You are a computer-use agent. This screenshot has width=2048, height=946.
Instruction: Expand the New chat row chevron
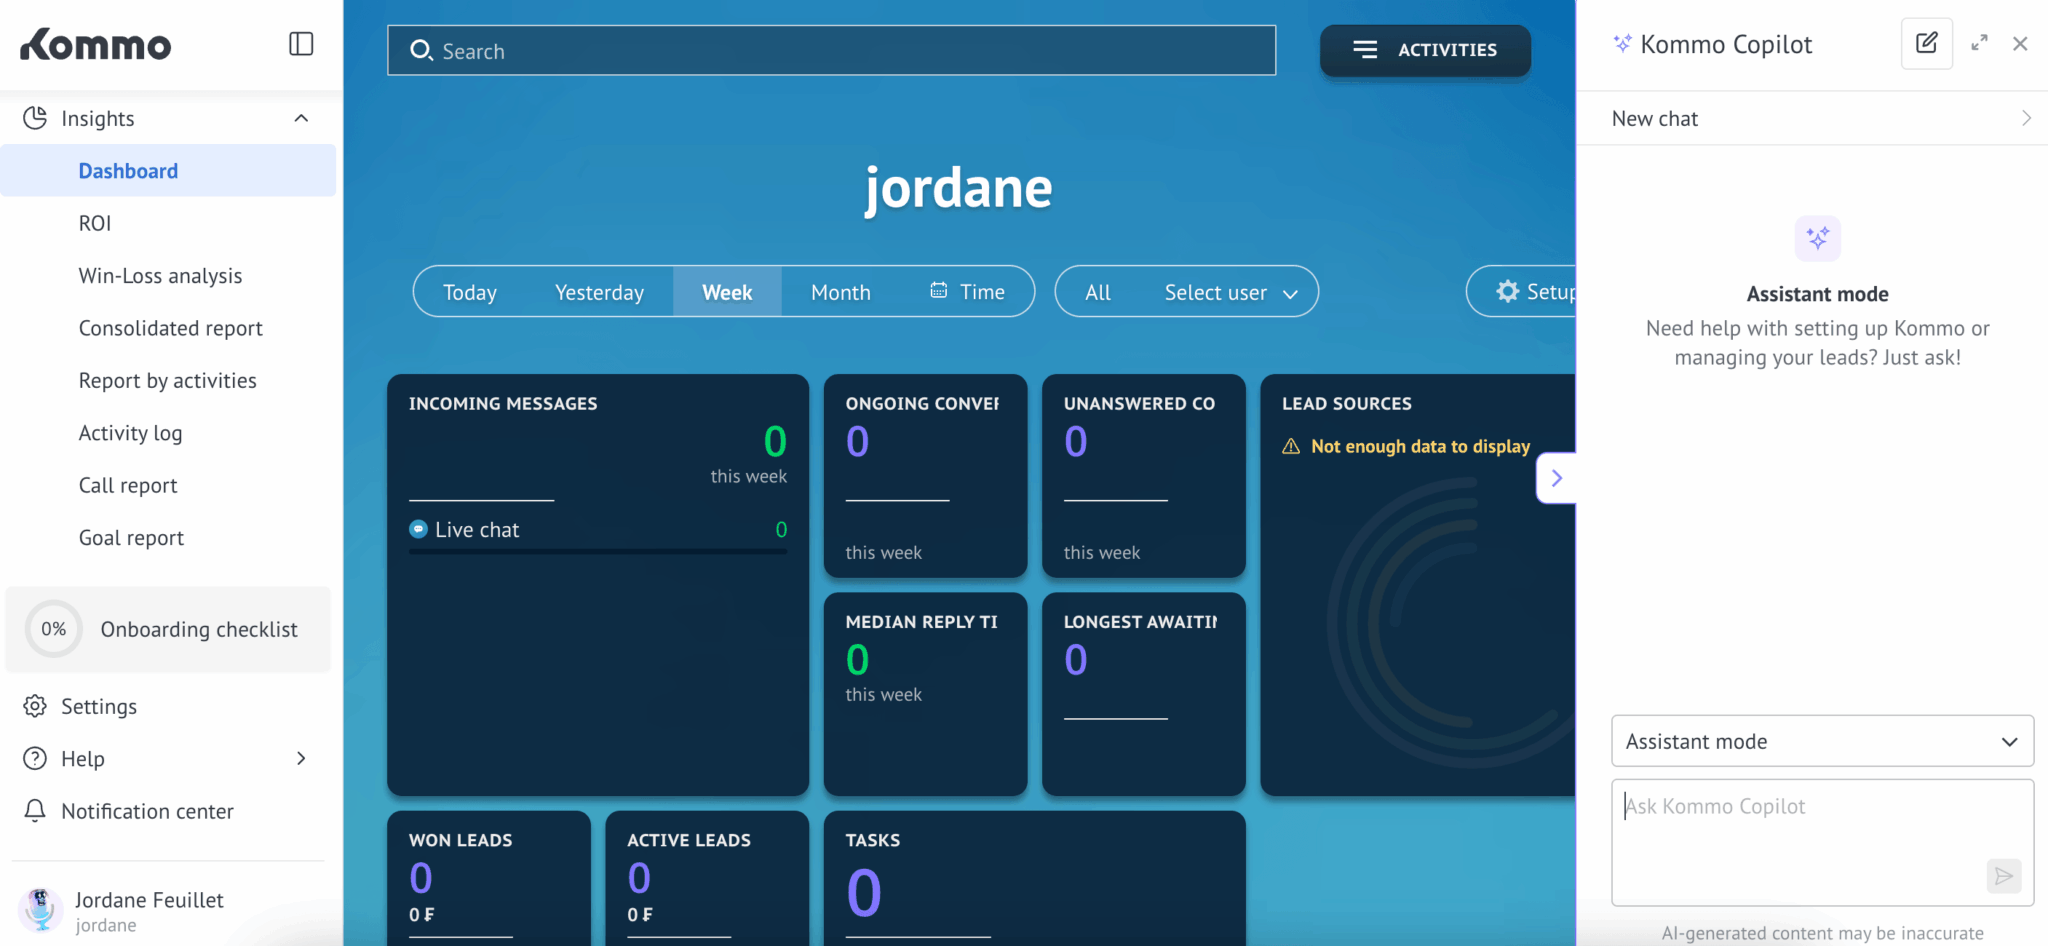click(x=2026, y=118)
